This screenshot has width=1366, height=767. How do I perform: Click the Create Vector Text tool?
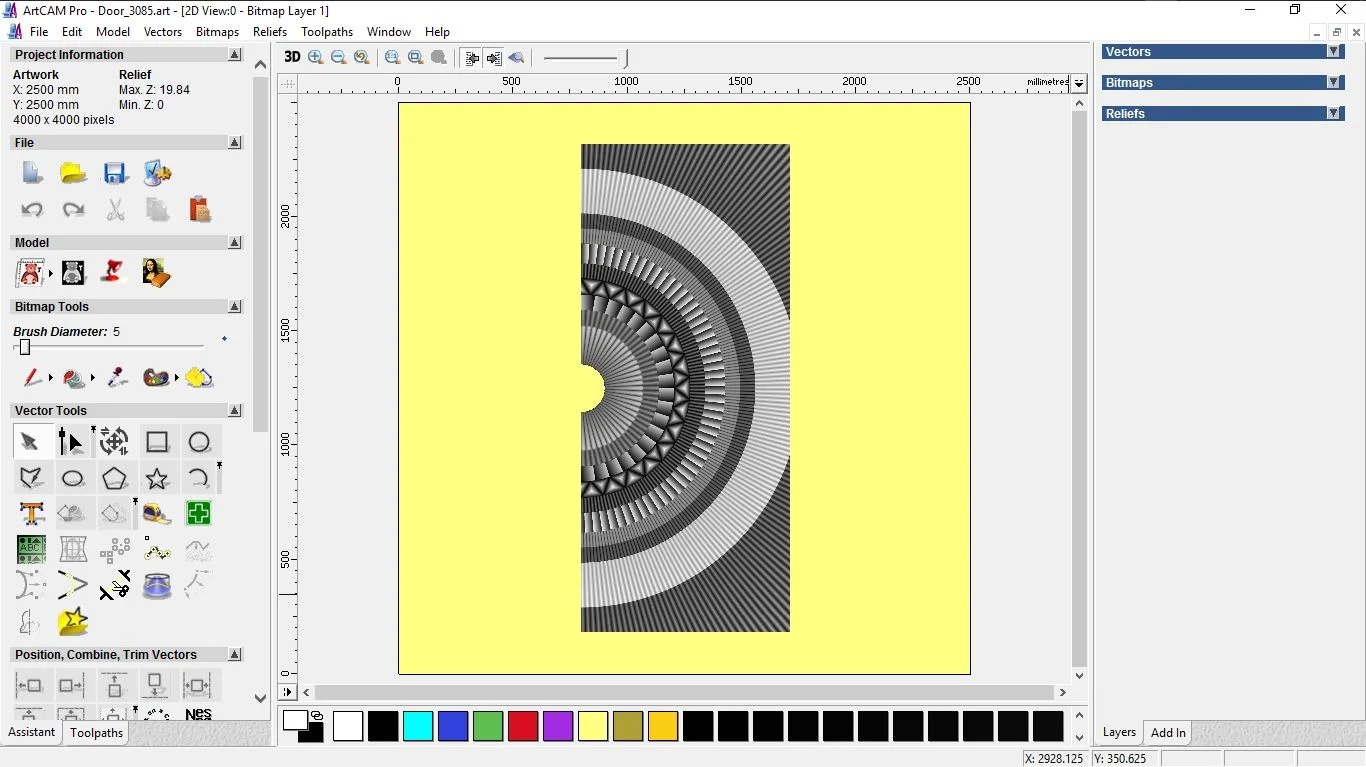31,514
